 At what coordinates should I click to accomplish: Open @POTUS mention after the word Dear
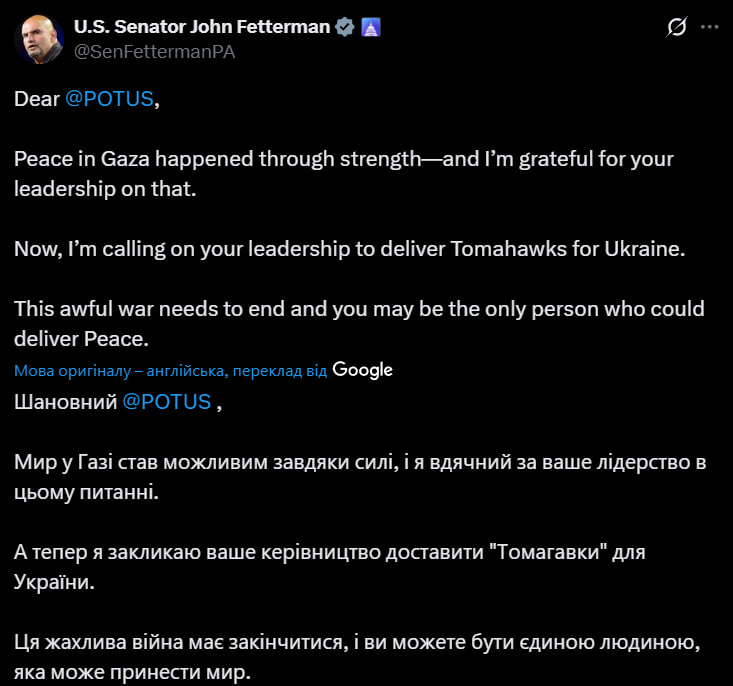point(110,100)
